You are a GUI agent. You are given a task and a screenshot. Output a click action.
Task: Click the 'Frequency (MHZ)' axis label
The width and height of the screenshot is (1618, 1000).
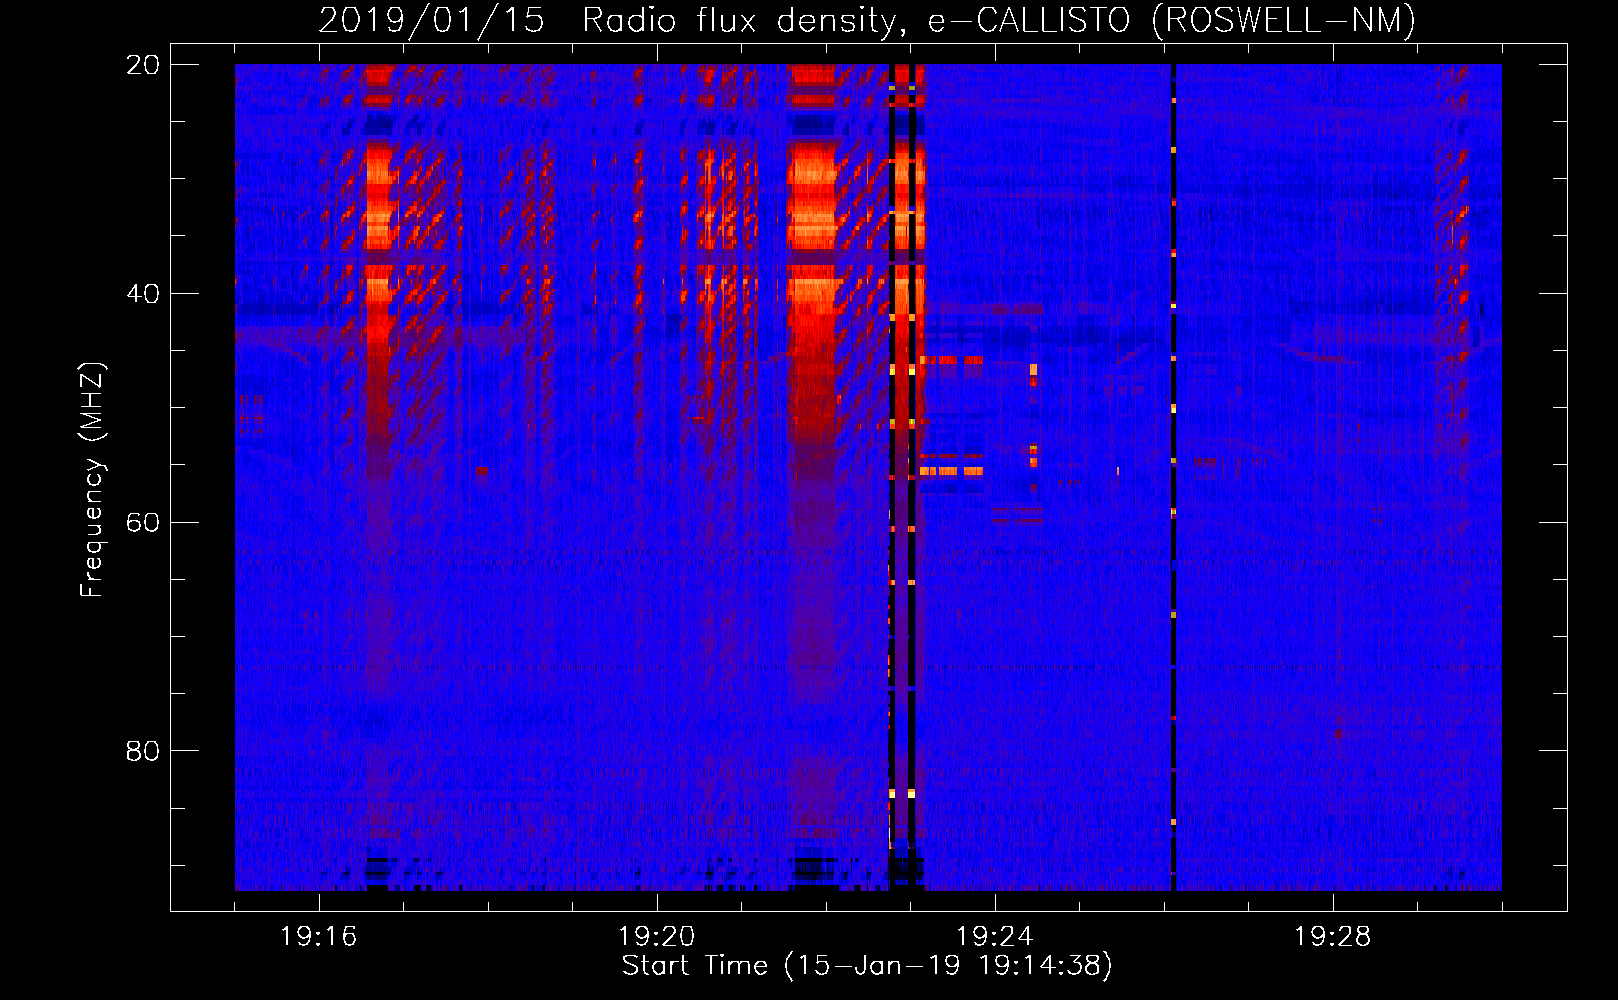click(x=92, y=480)
